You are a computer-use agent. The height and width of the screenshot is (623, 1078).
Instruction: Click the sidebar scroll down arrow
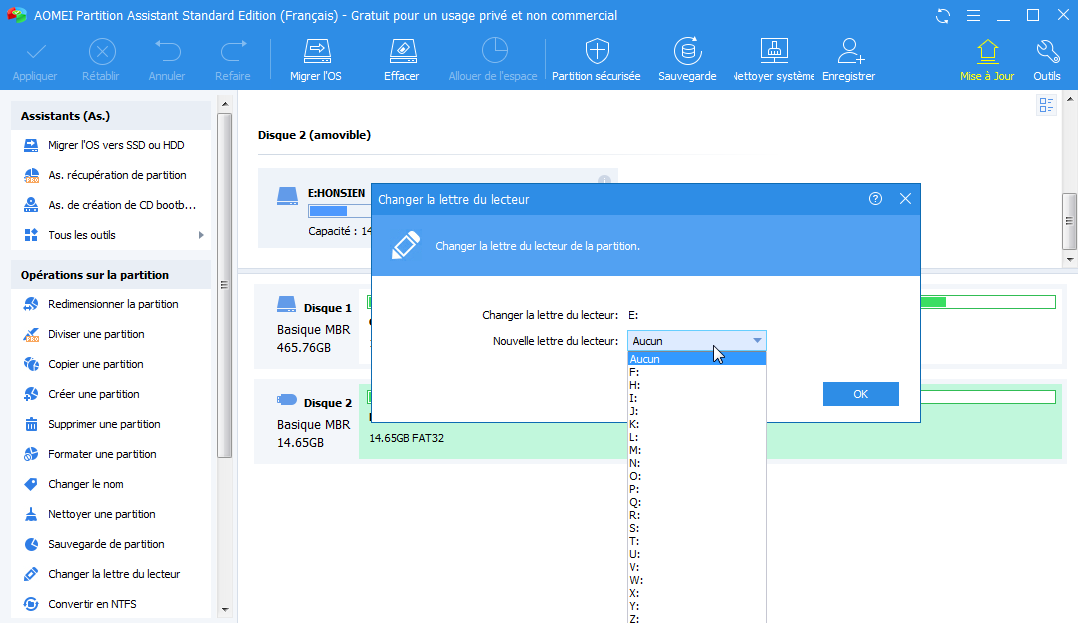click(225, 609)
